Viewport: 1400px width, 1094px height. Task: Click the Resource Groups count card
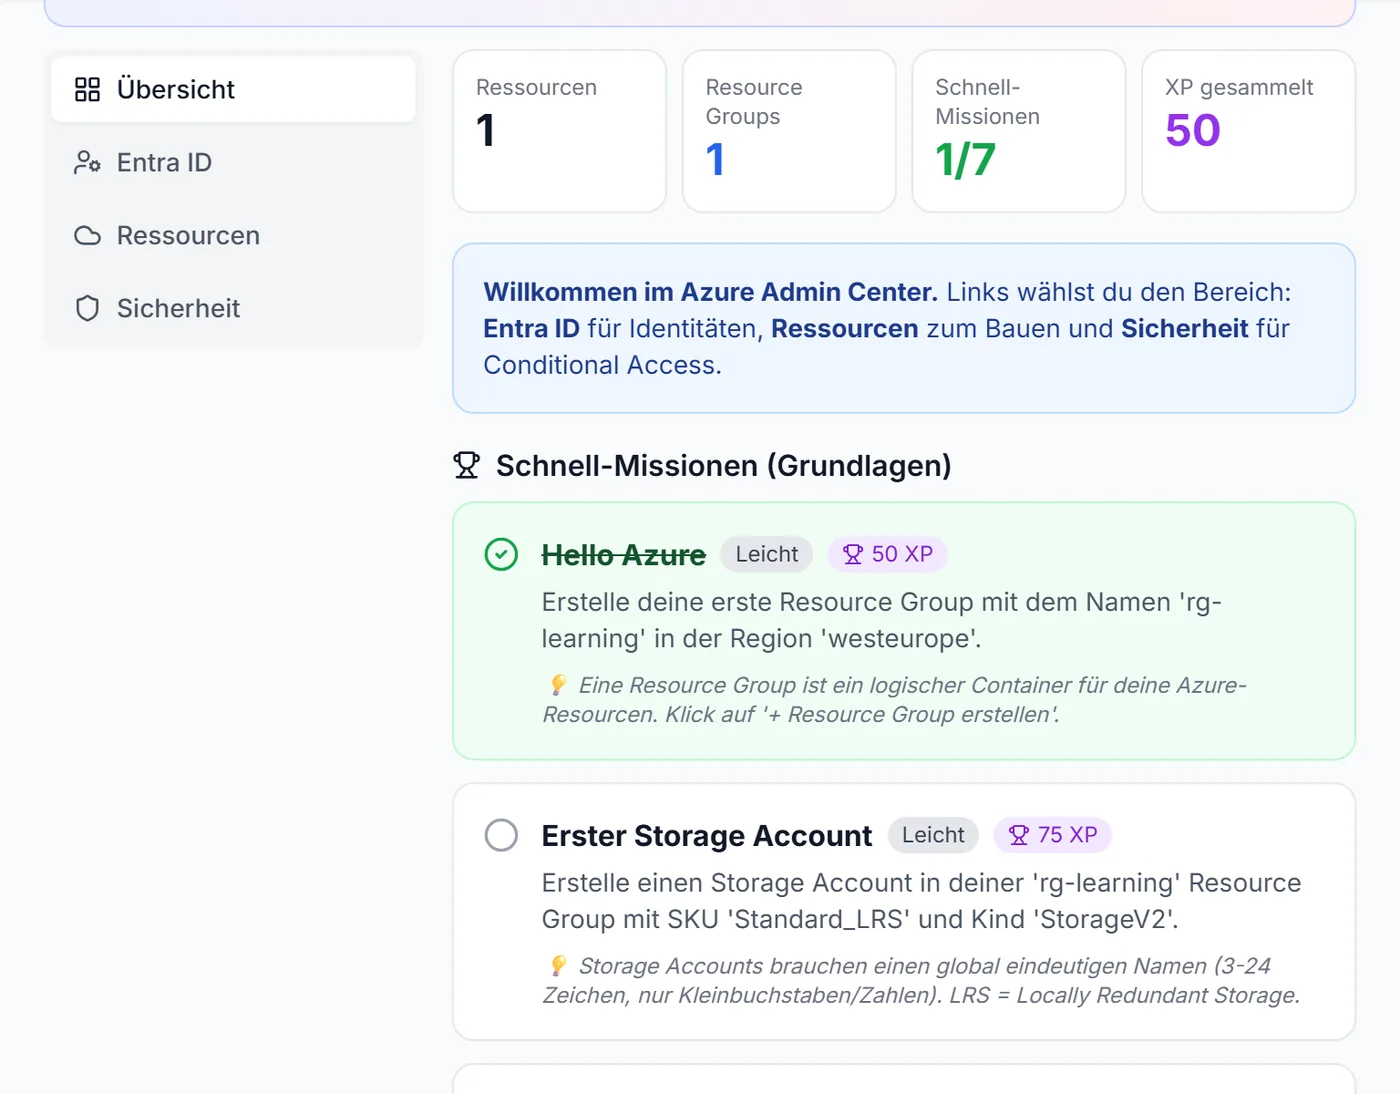coord(789,131)
